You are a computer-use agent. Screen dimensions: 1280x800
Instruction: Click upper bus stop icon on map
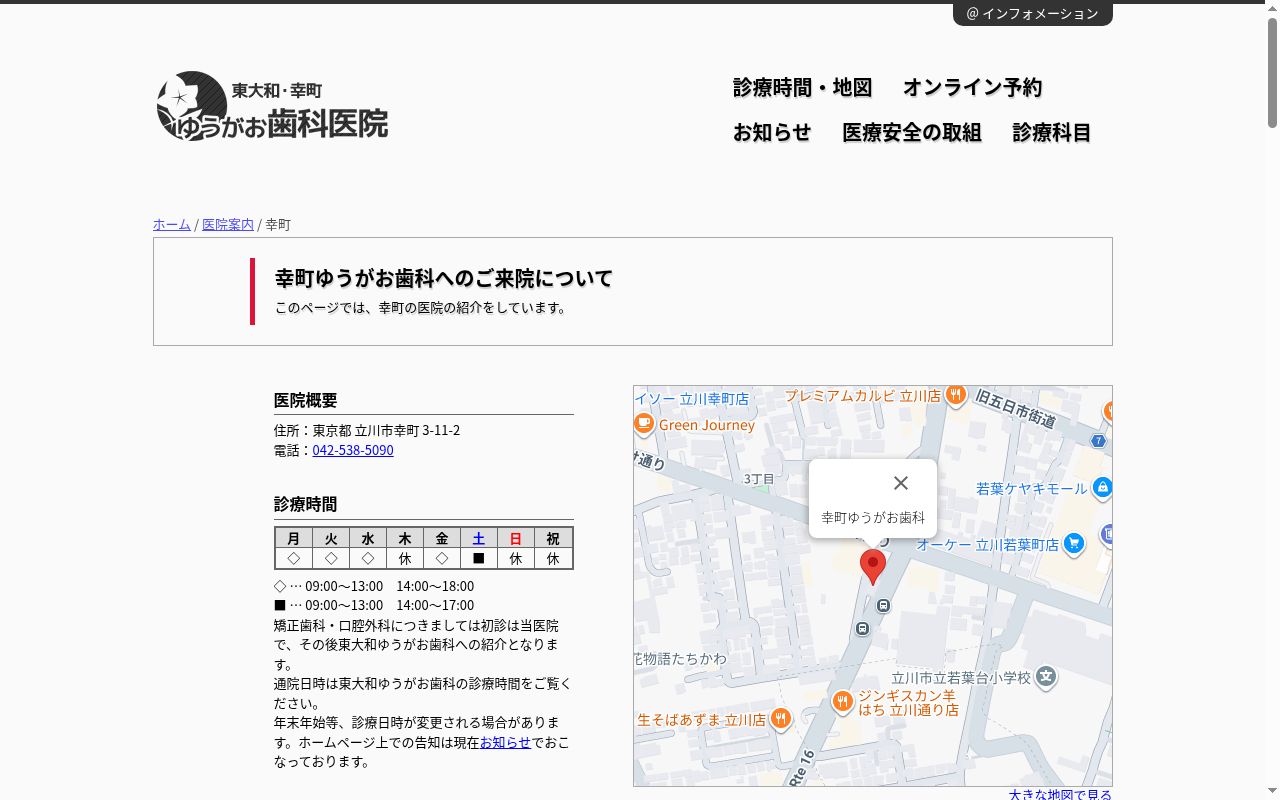(x=884, y=605)
